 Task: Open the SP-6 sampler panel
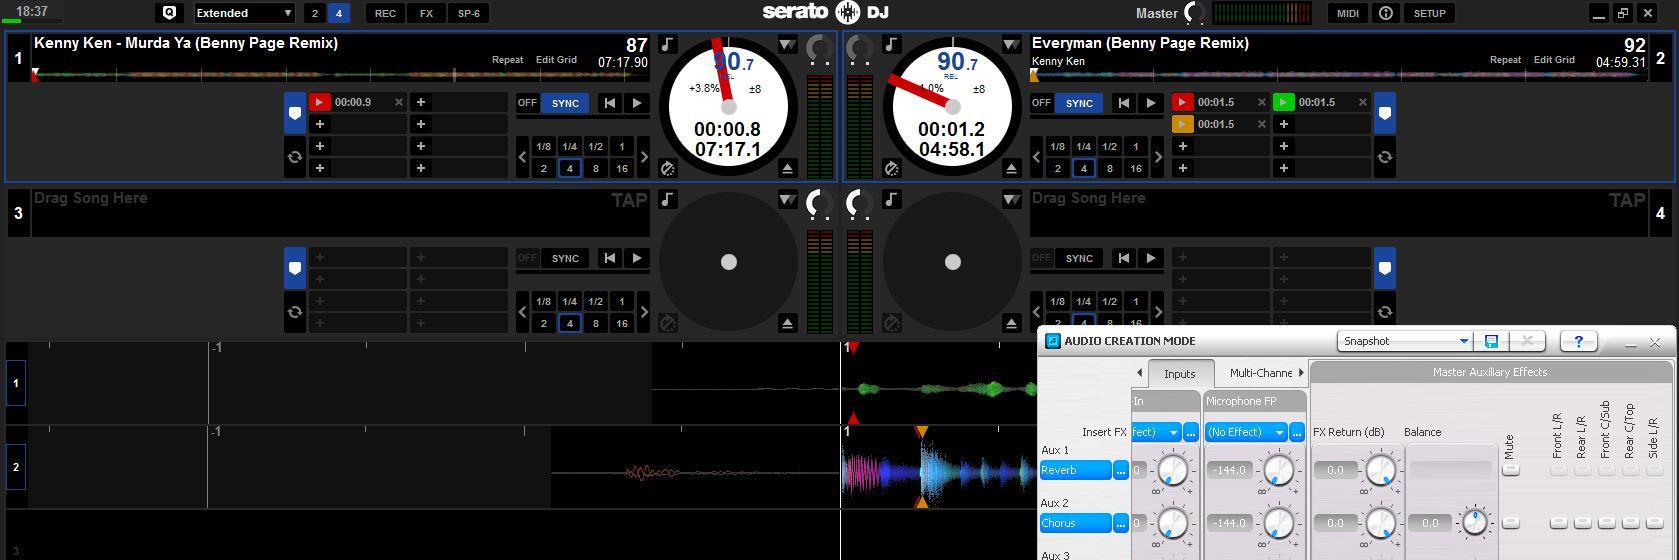tap(469, 13)
